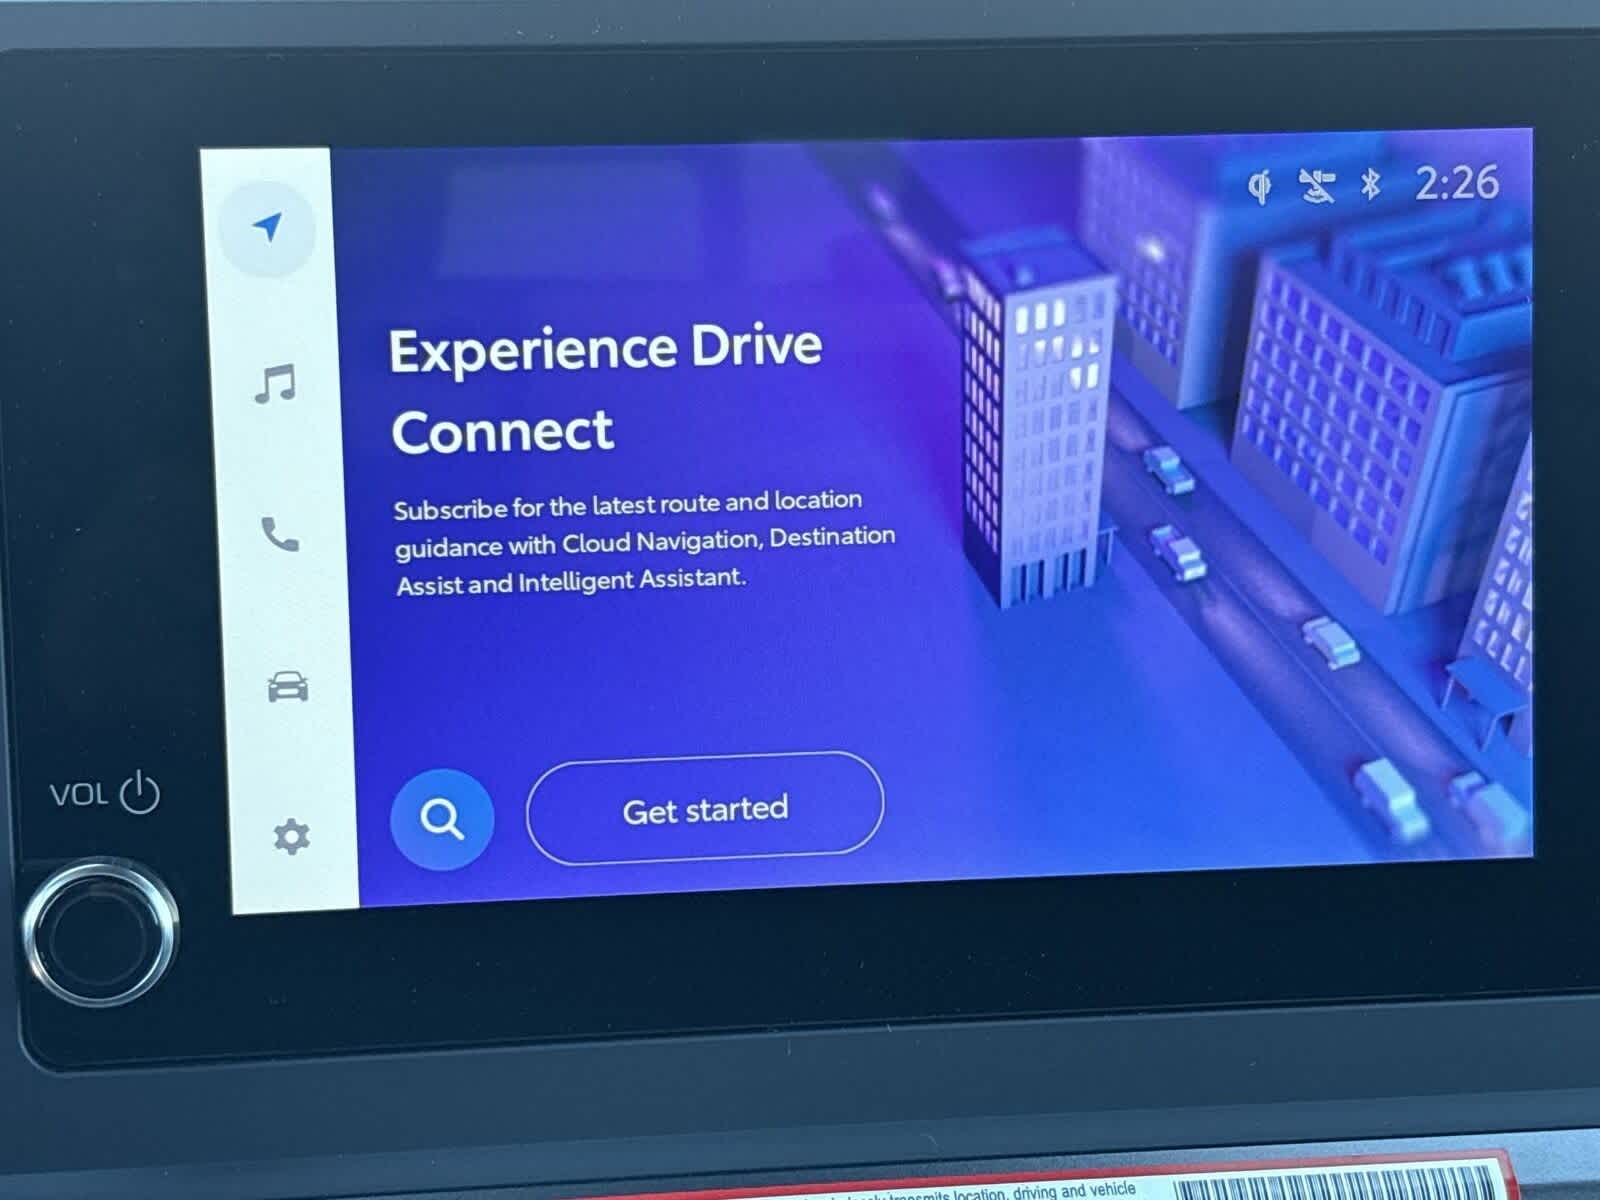Open the Phone menu

pyautogui.click(x=280, y=534)
